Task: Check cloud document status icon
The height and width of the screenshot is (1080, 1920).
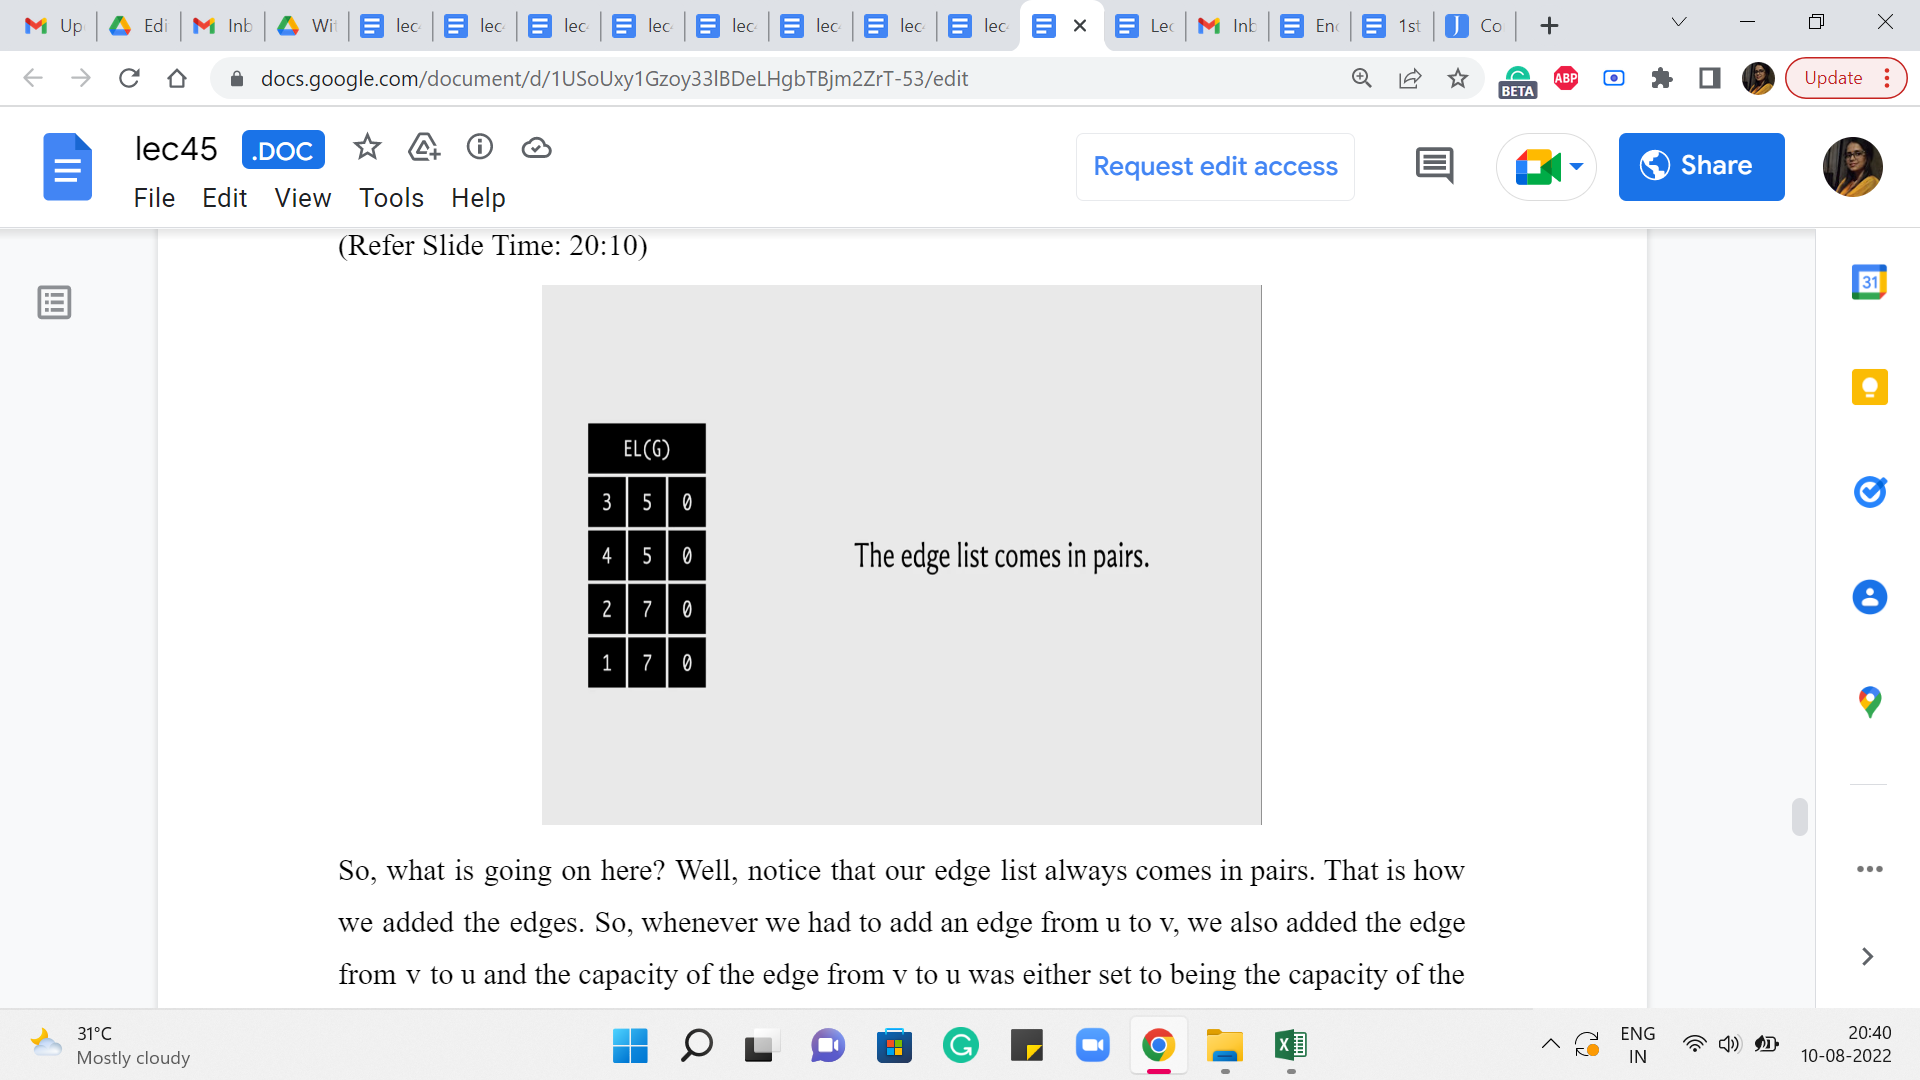Action: [x=537, y=148]
